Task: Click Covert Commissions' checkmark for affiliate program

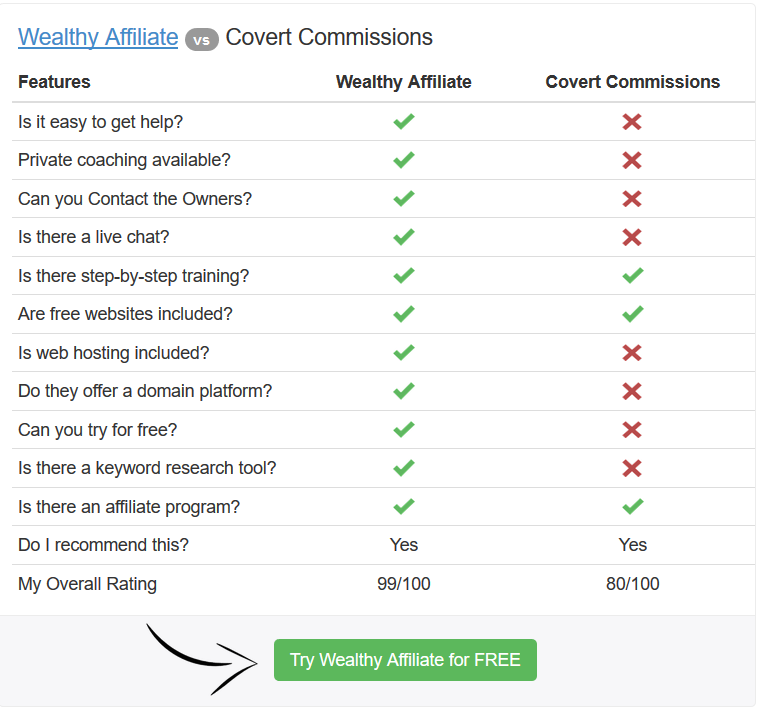Action: point(633,507)
